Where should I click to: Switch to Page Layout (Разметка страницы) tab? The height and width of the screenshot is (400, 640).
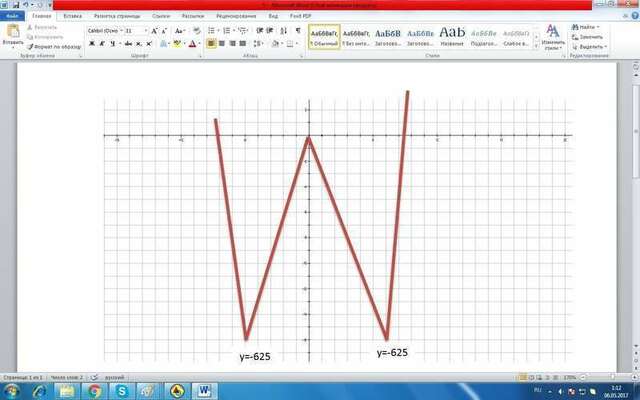point(117,16)
